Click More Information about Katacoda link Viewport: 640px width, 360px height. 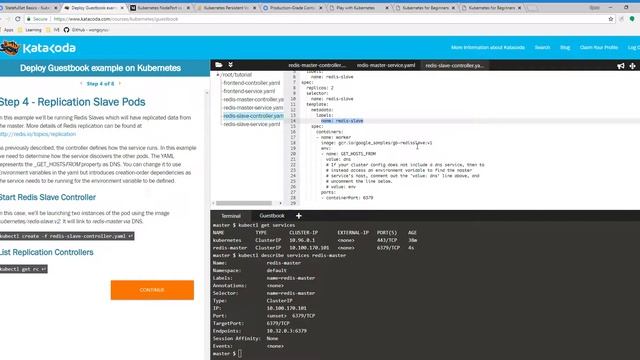488,47
